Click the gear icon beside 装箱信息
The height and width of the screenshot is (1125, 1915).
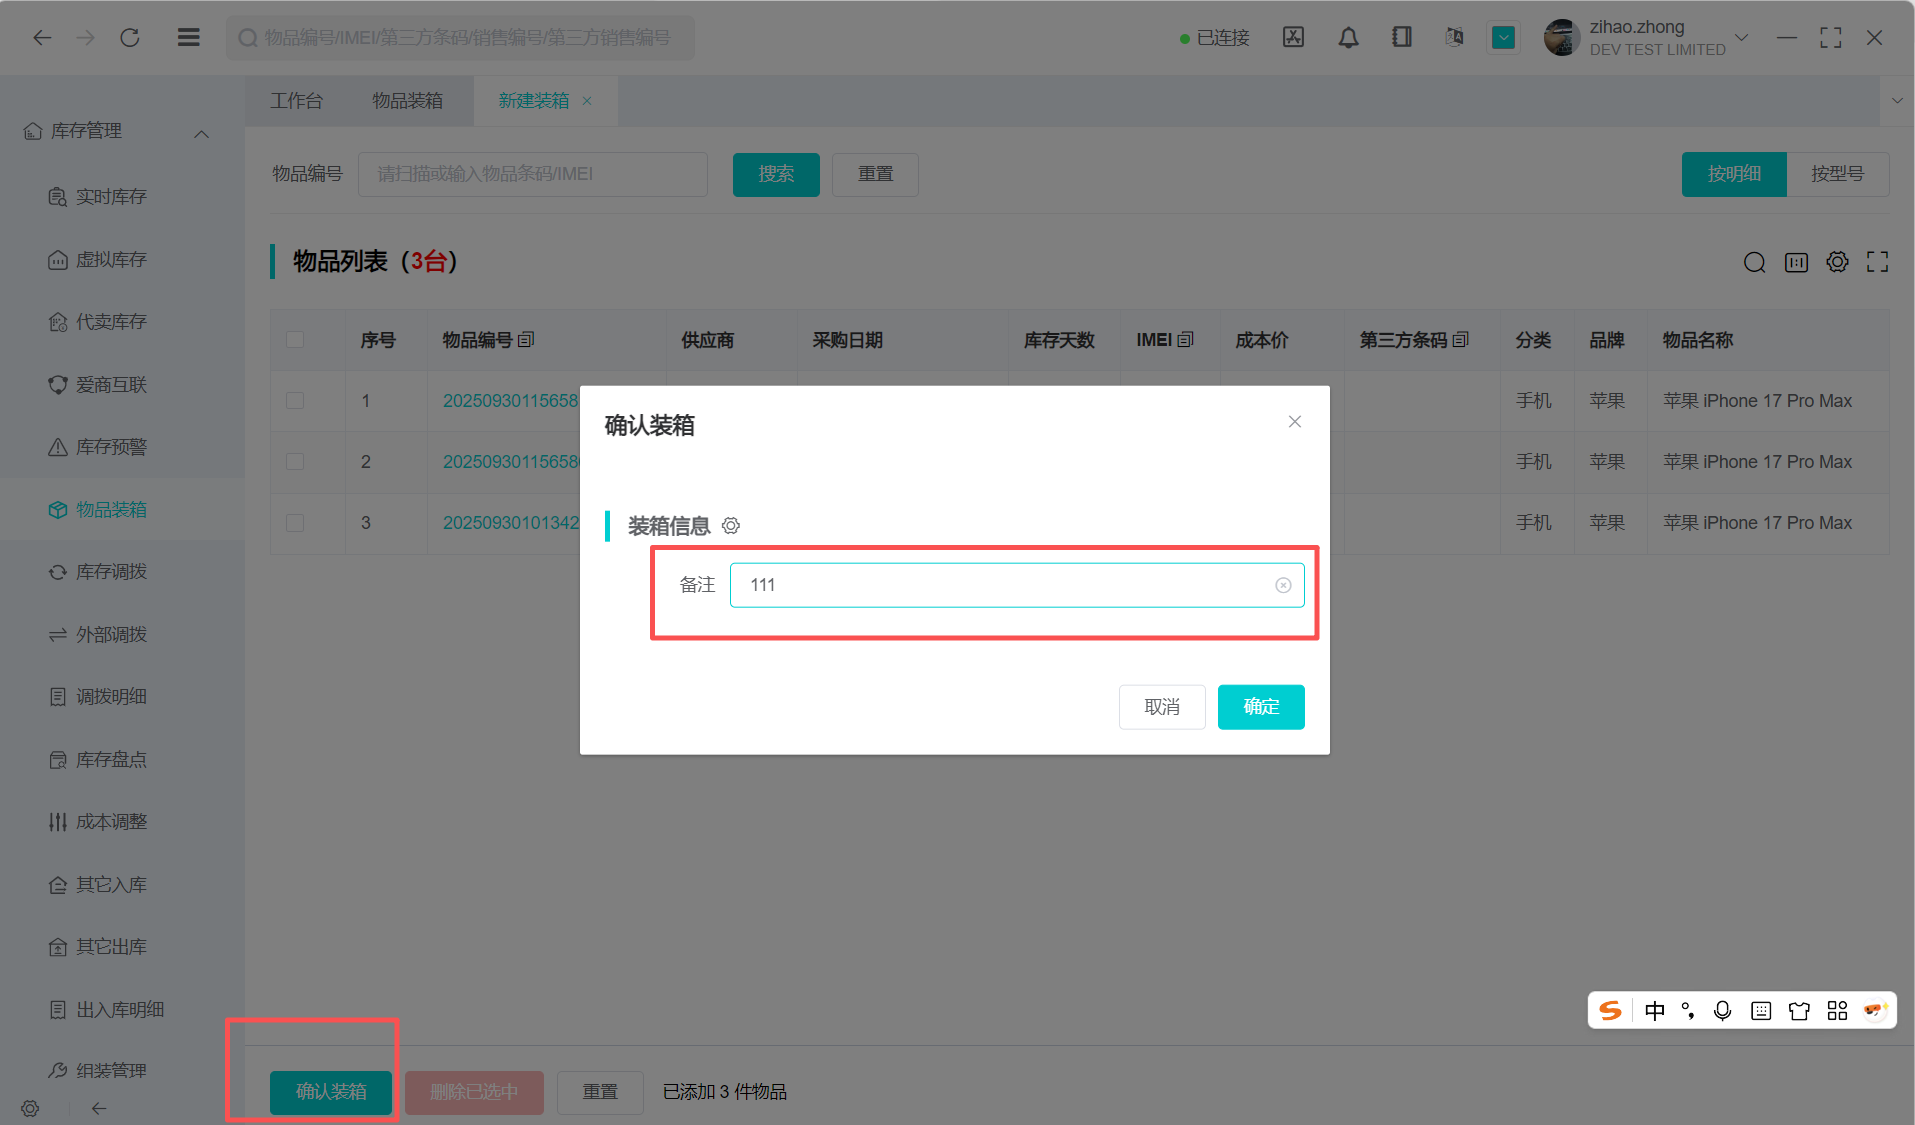click(x=731, y=526)
